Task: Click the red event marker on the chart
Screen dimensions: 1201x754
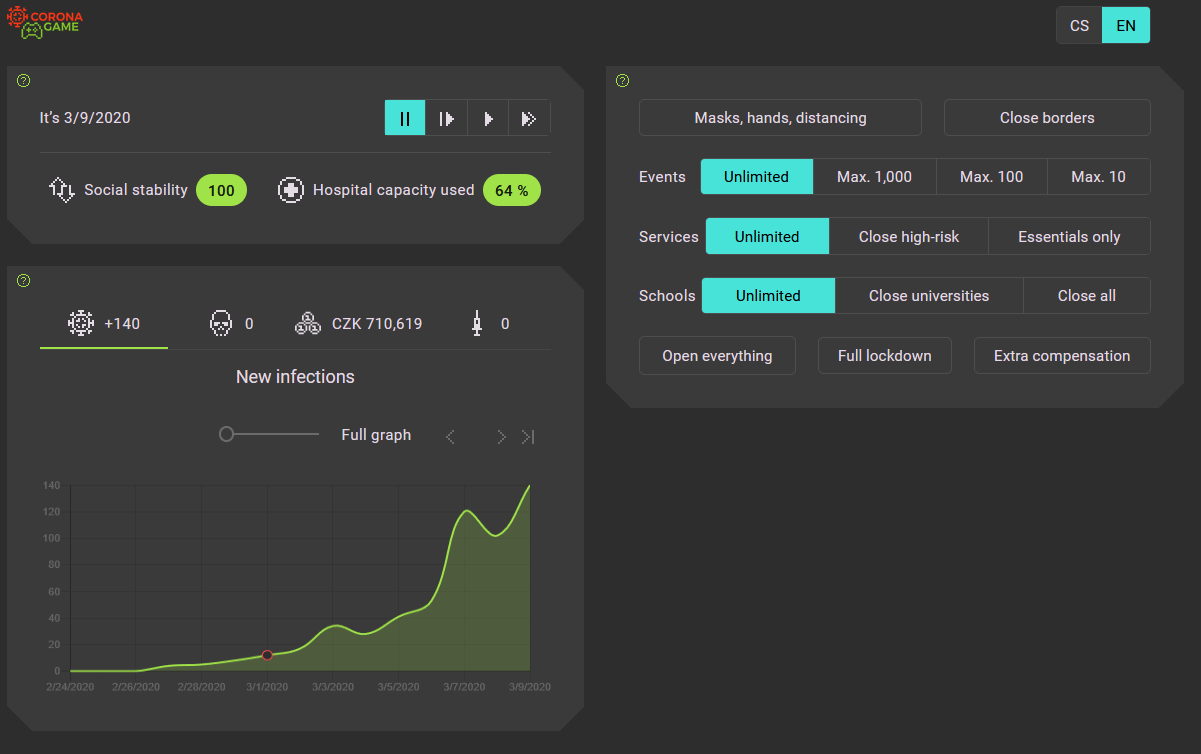Action: click(267, 655)
